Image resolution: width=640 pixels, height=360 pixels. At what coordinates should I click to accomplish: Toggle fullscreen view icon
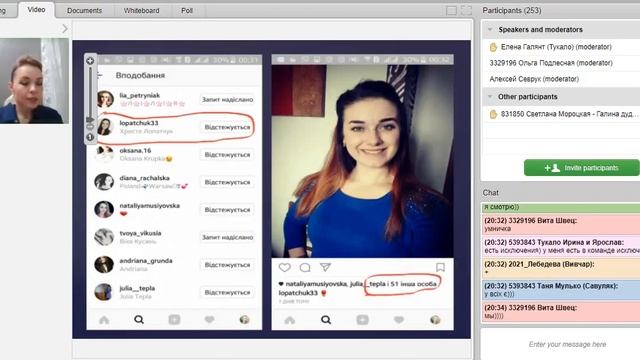tap(466, 11)
